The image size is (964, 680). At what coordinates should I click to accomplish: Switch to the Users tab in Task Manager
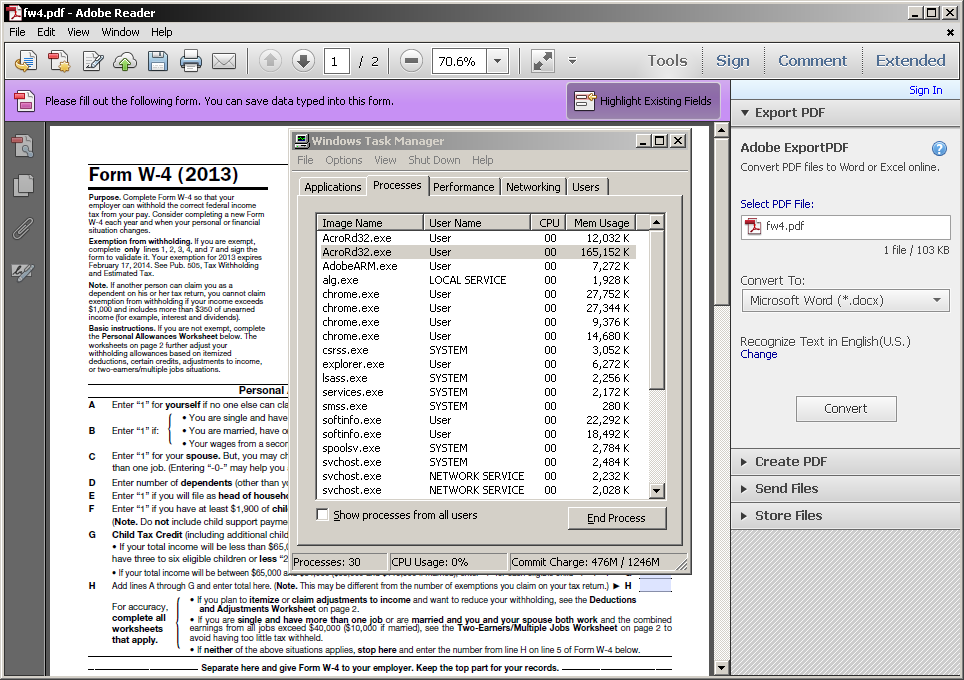pyautogui.click(x=586, y=187)
